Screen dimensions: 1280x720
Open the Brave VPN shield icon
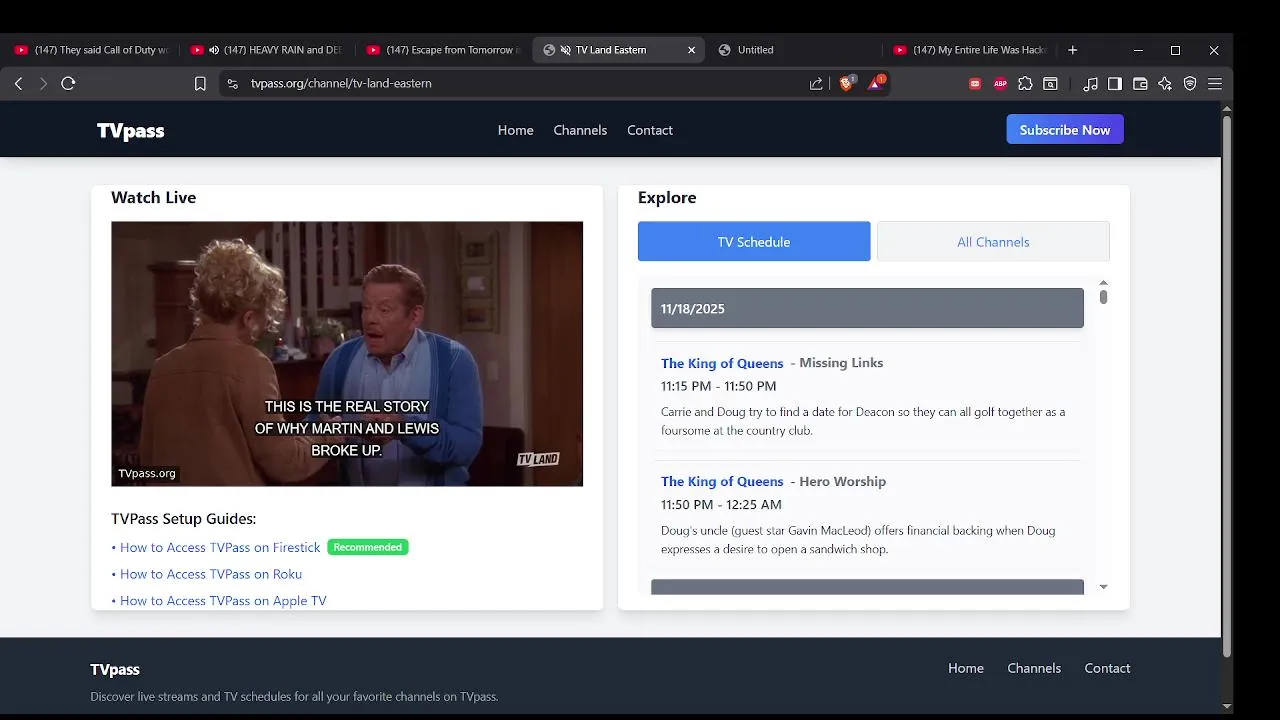(x=1190, y=84)
